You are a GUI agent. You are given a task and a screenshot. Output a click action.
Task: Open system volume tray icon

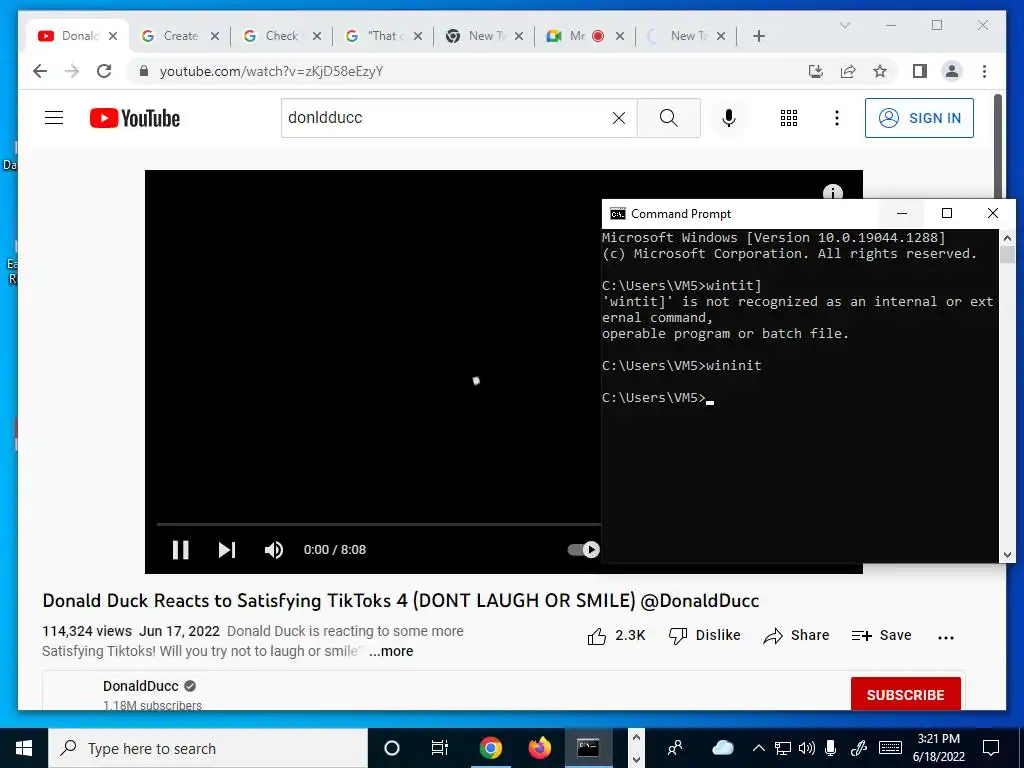(807, 748)
